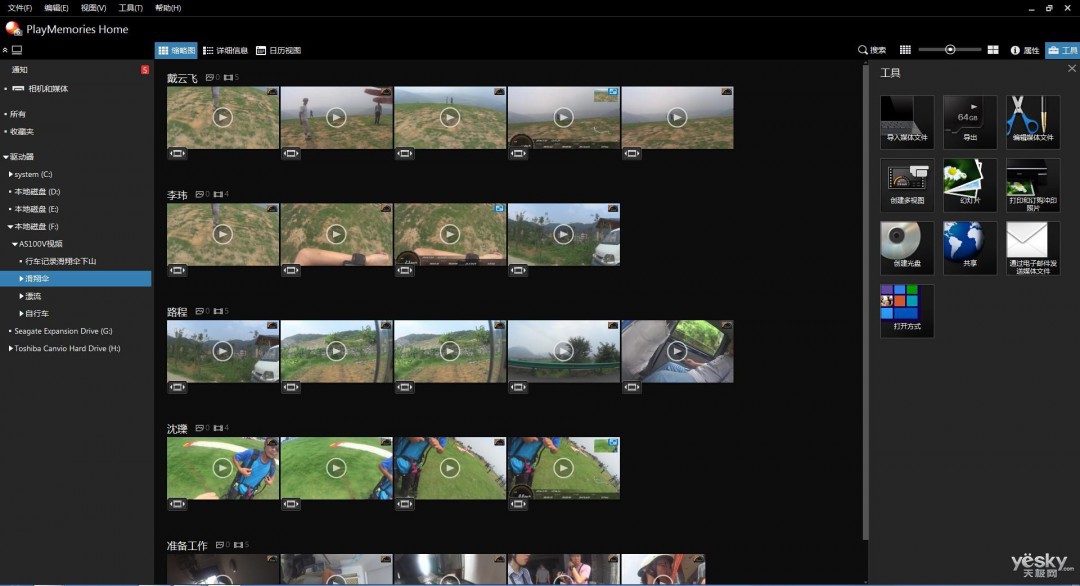
Task: Select the fifth 路程 thumbnail showing car interior
Action: click(x=677, y=351)
